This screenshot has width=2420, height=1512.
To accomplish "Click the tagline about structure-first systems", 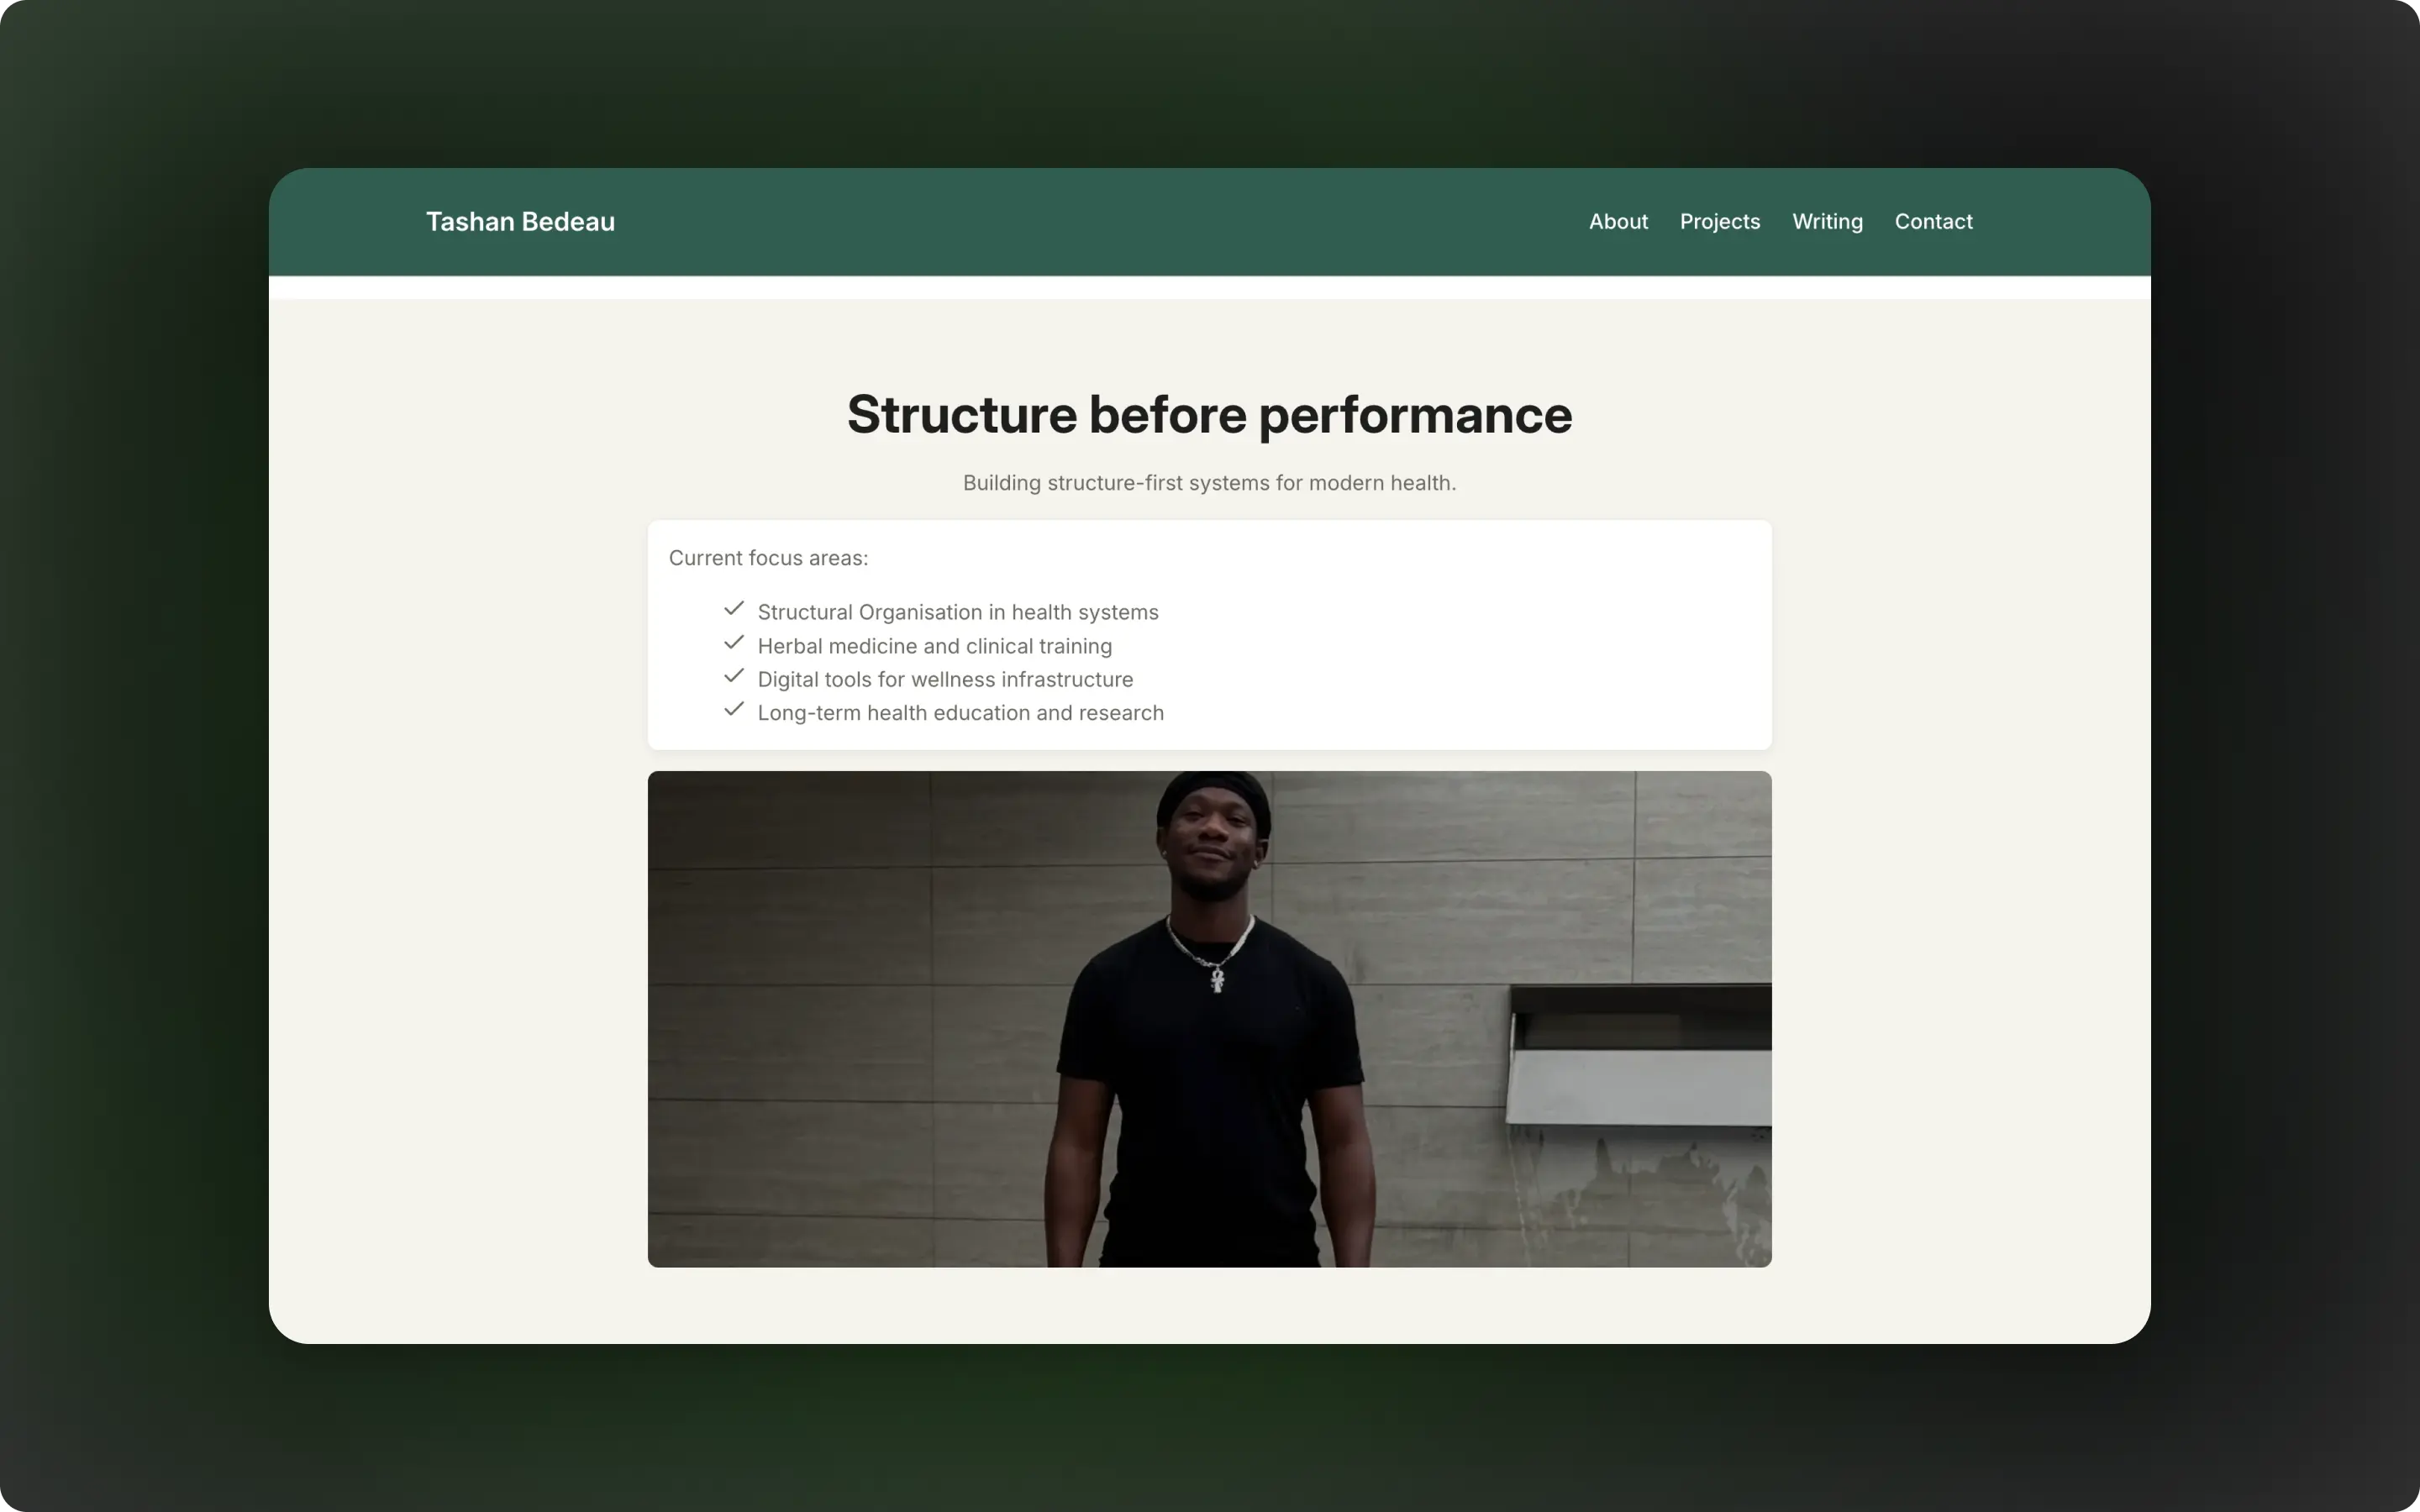I will 1209,482.
